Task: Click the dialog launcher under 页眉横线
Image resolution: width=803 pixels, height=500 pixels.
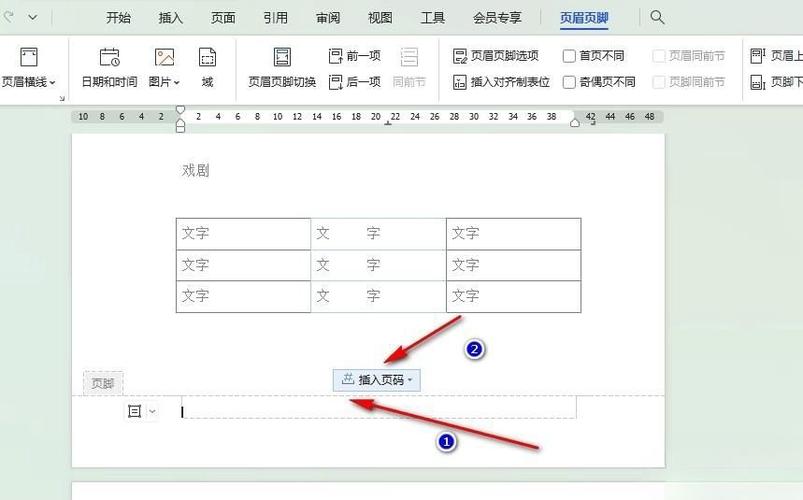Action: (62, 98)
